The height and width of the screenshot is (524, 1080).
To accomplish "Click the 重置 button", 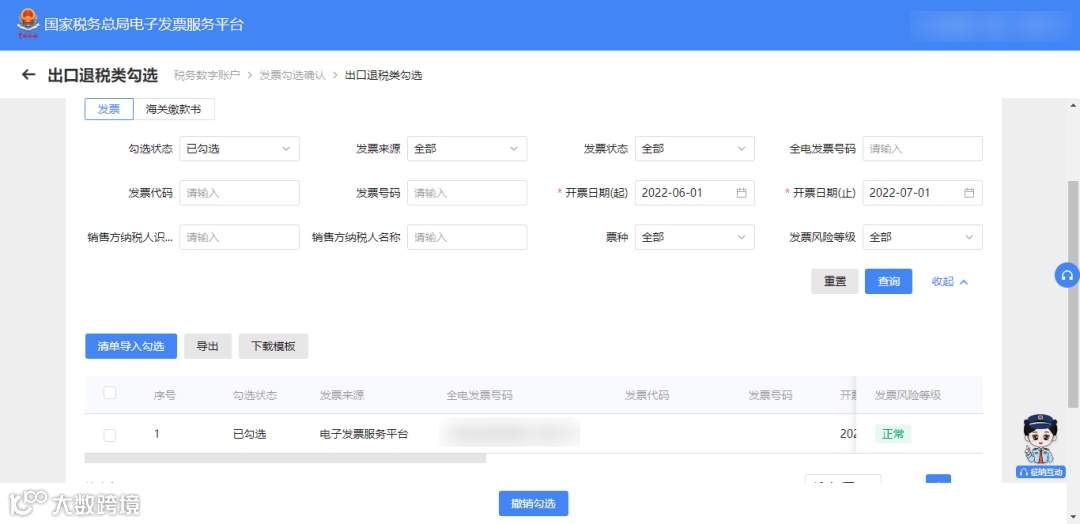I will pyautogui.click(x=835, y=282).
